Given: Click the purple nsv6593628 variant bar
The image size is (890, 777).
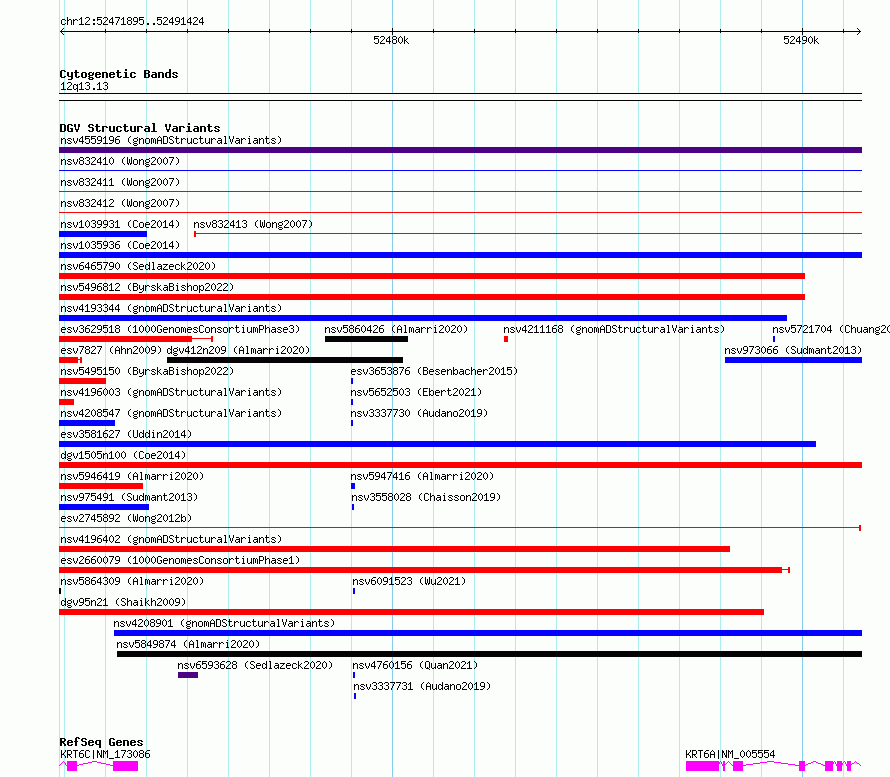Looking at the screenshot, I should coord(188,675).
